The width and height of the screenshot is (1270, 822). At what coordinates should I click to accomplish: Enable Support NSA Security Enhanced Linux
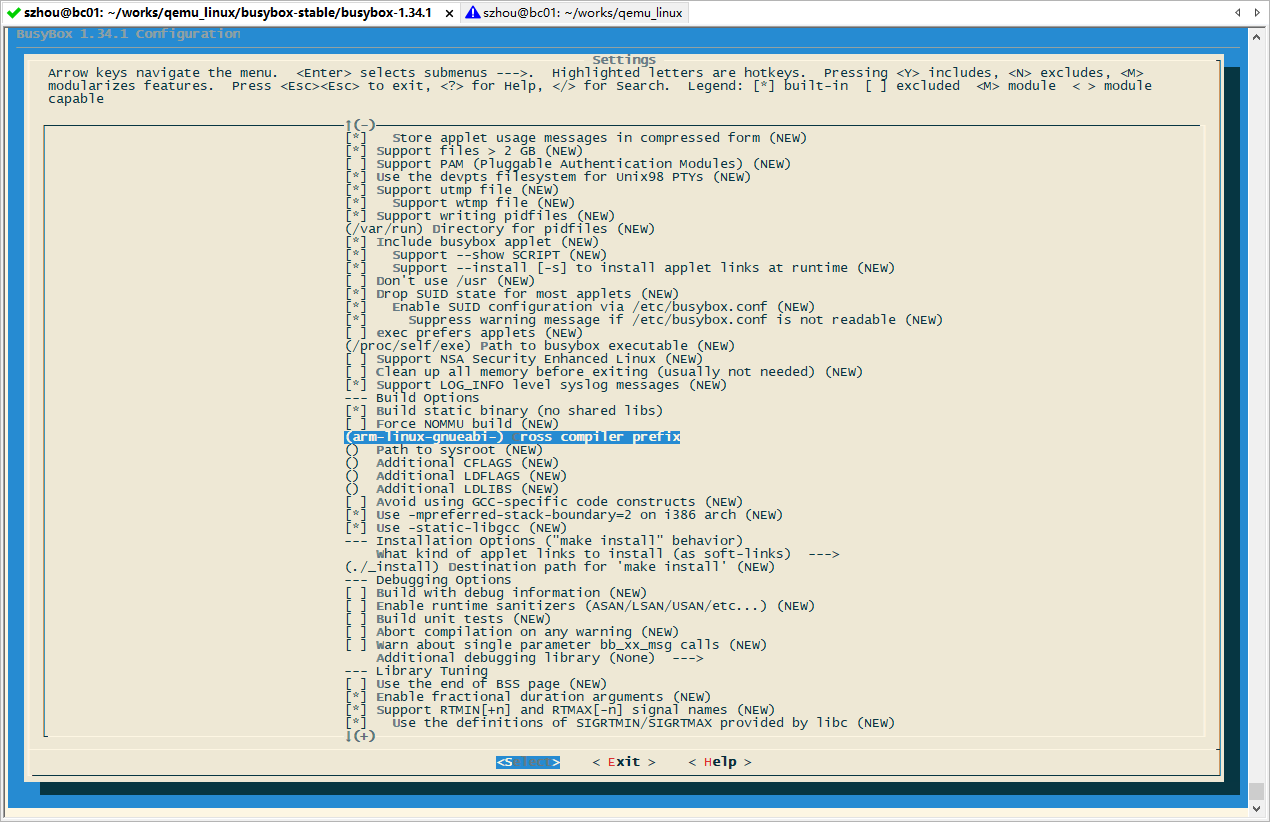[523, 359]
